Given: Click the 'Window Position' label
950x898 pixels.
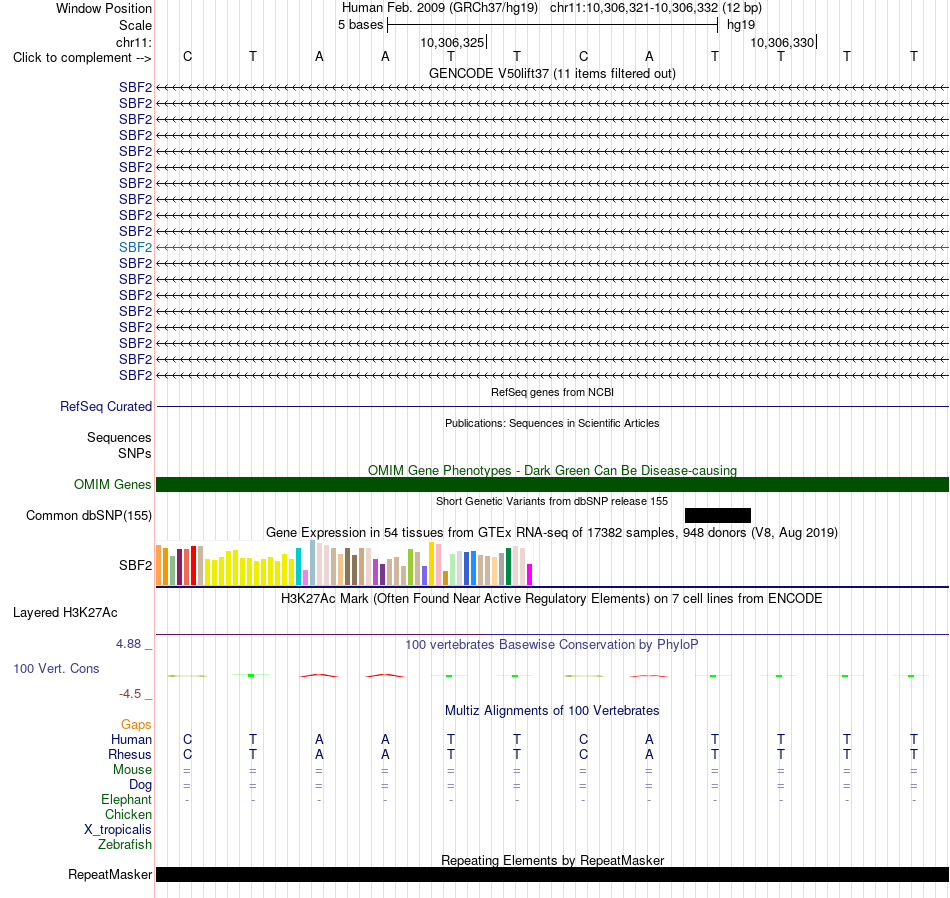Looking at the screenshot, I should (x=104, y=8).
